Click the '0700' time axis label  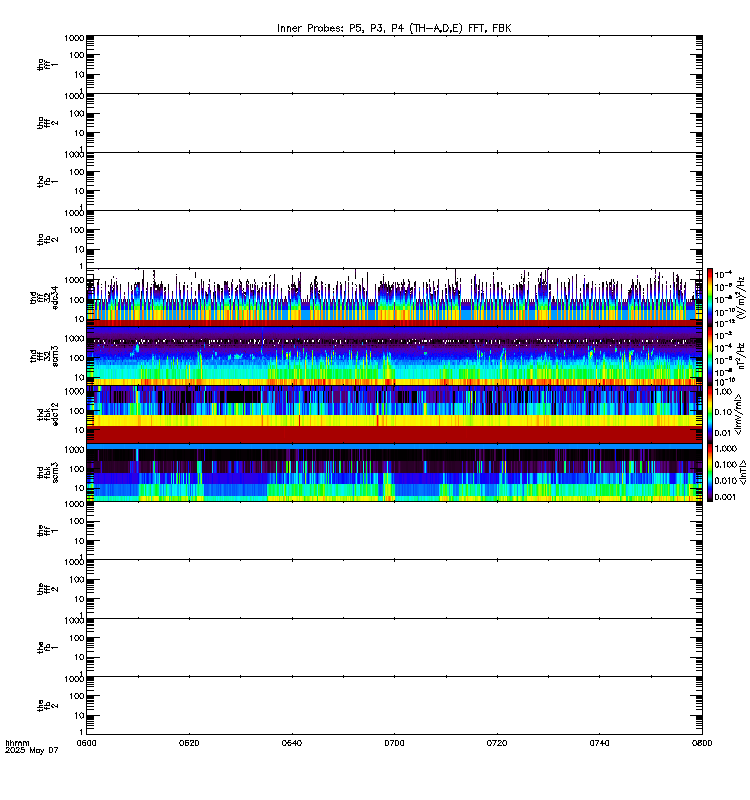[x=394, y=743]
